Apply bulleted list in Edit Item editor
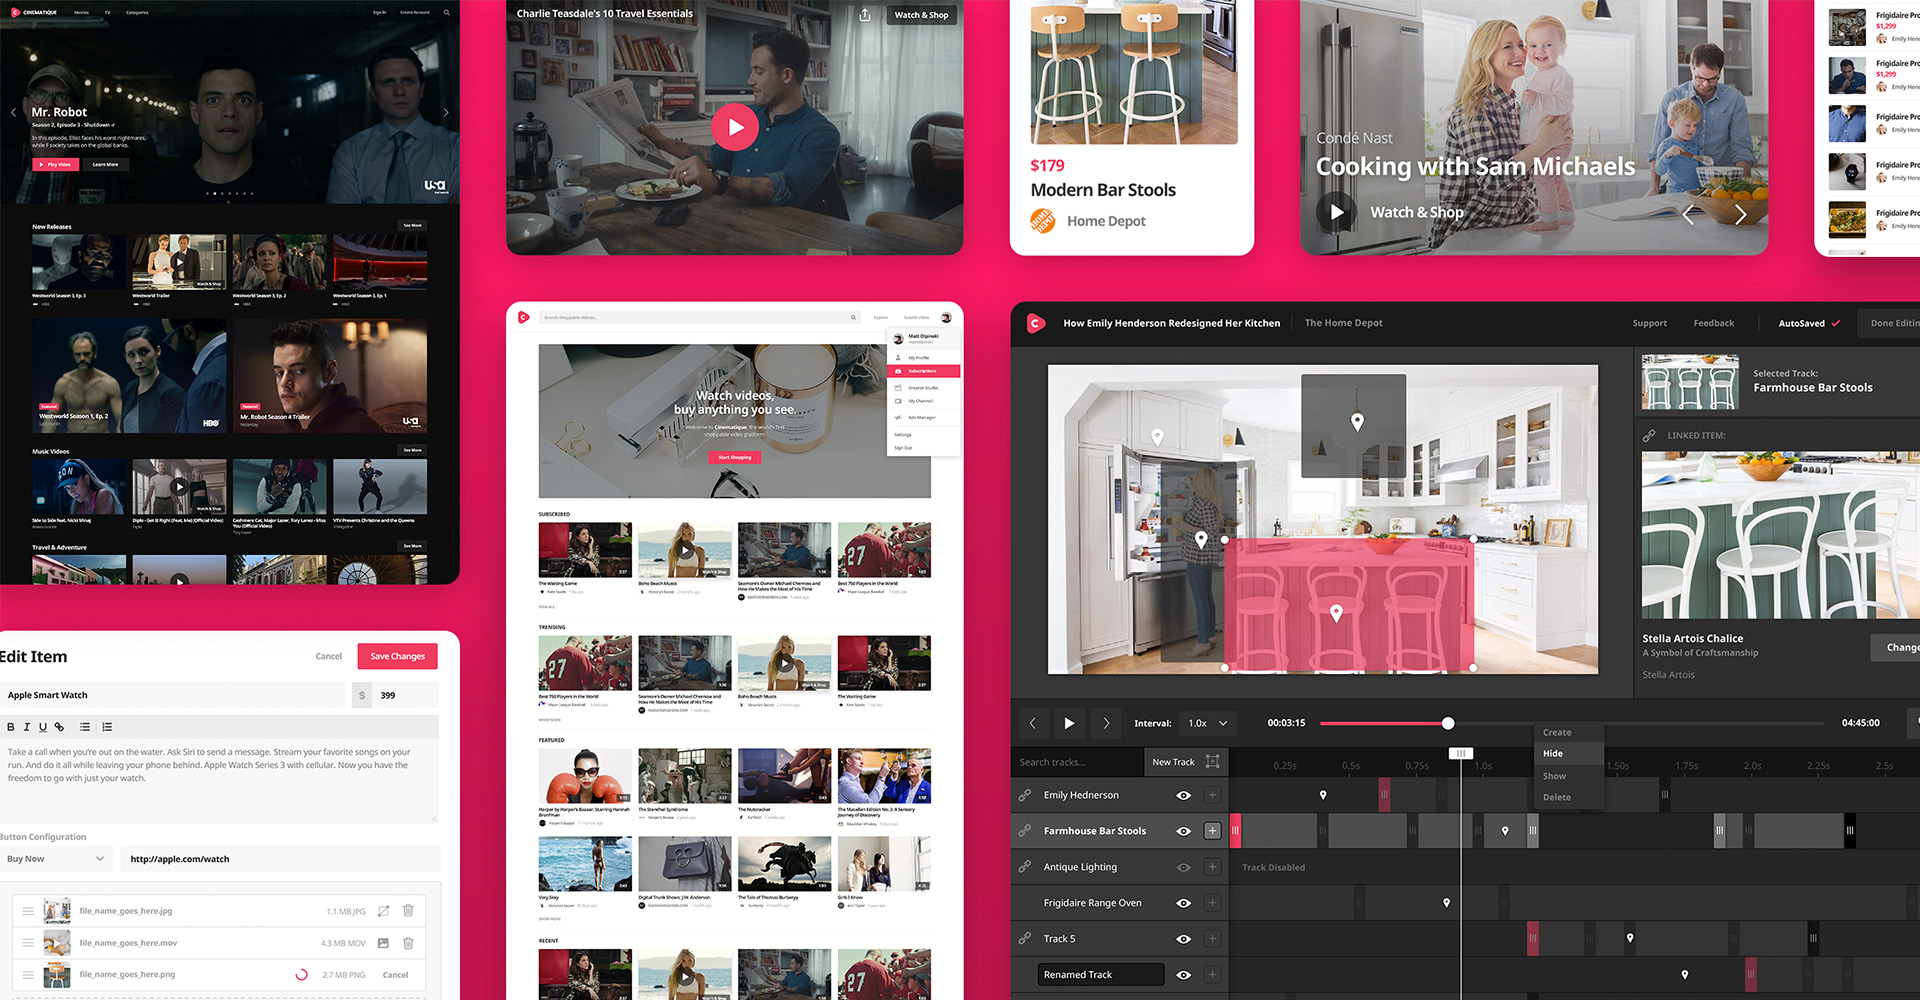This screenshot has width=1920, height=1000. click(x=85, y=727)
